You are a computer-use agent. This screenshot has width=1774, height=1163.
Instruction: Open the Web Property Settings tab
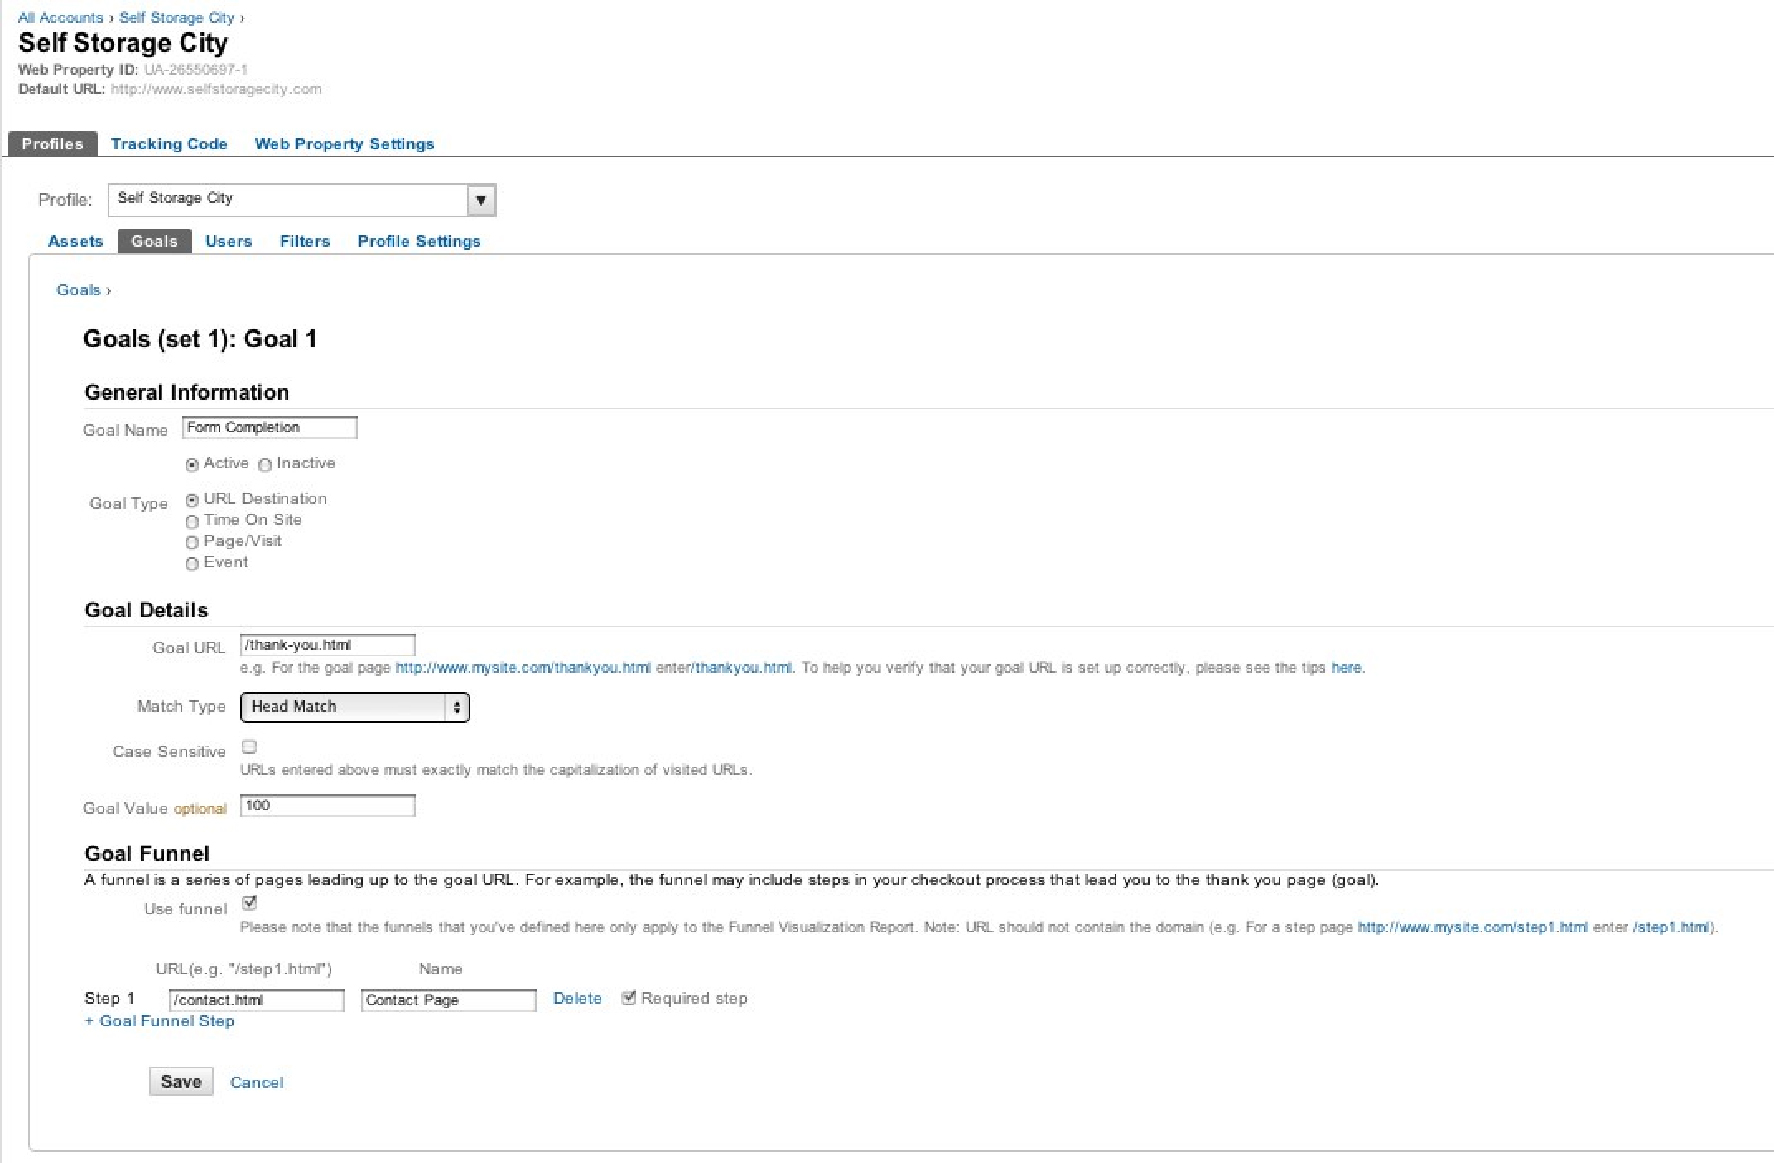coord(344,144)
